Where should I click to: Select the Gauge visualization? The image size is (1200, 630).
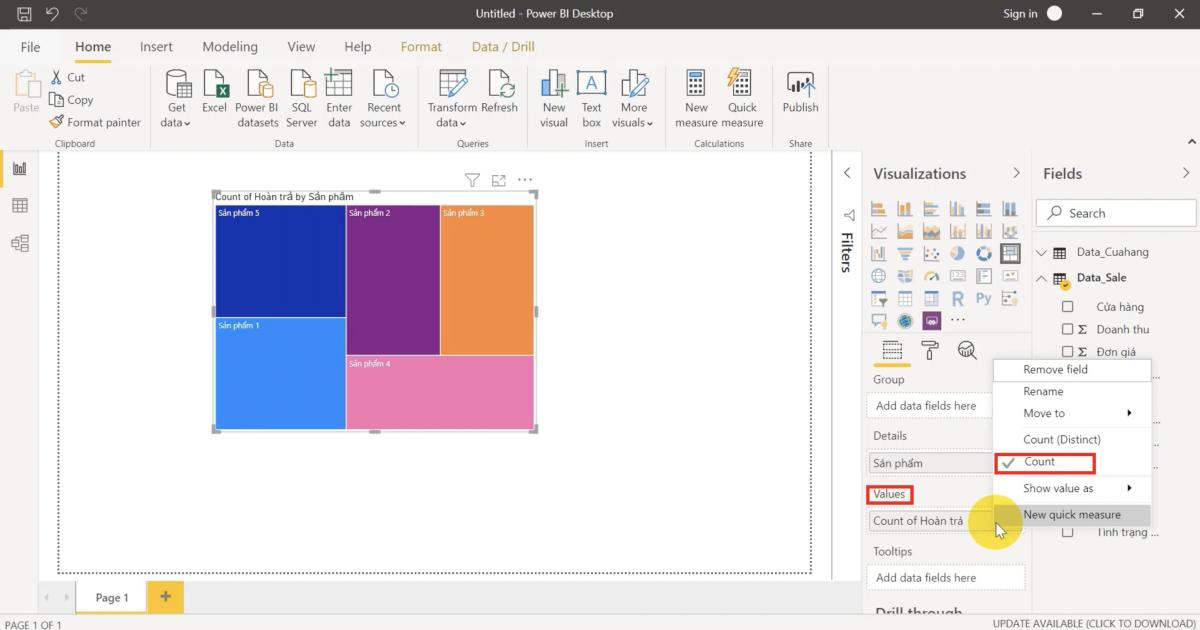(x=931, y=275)
